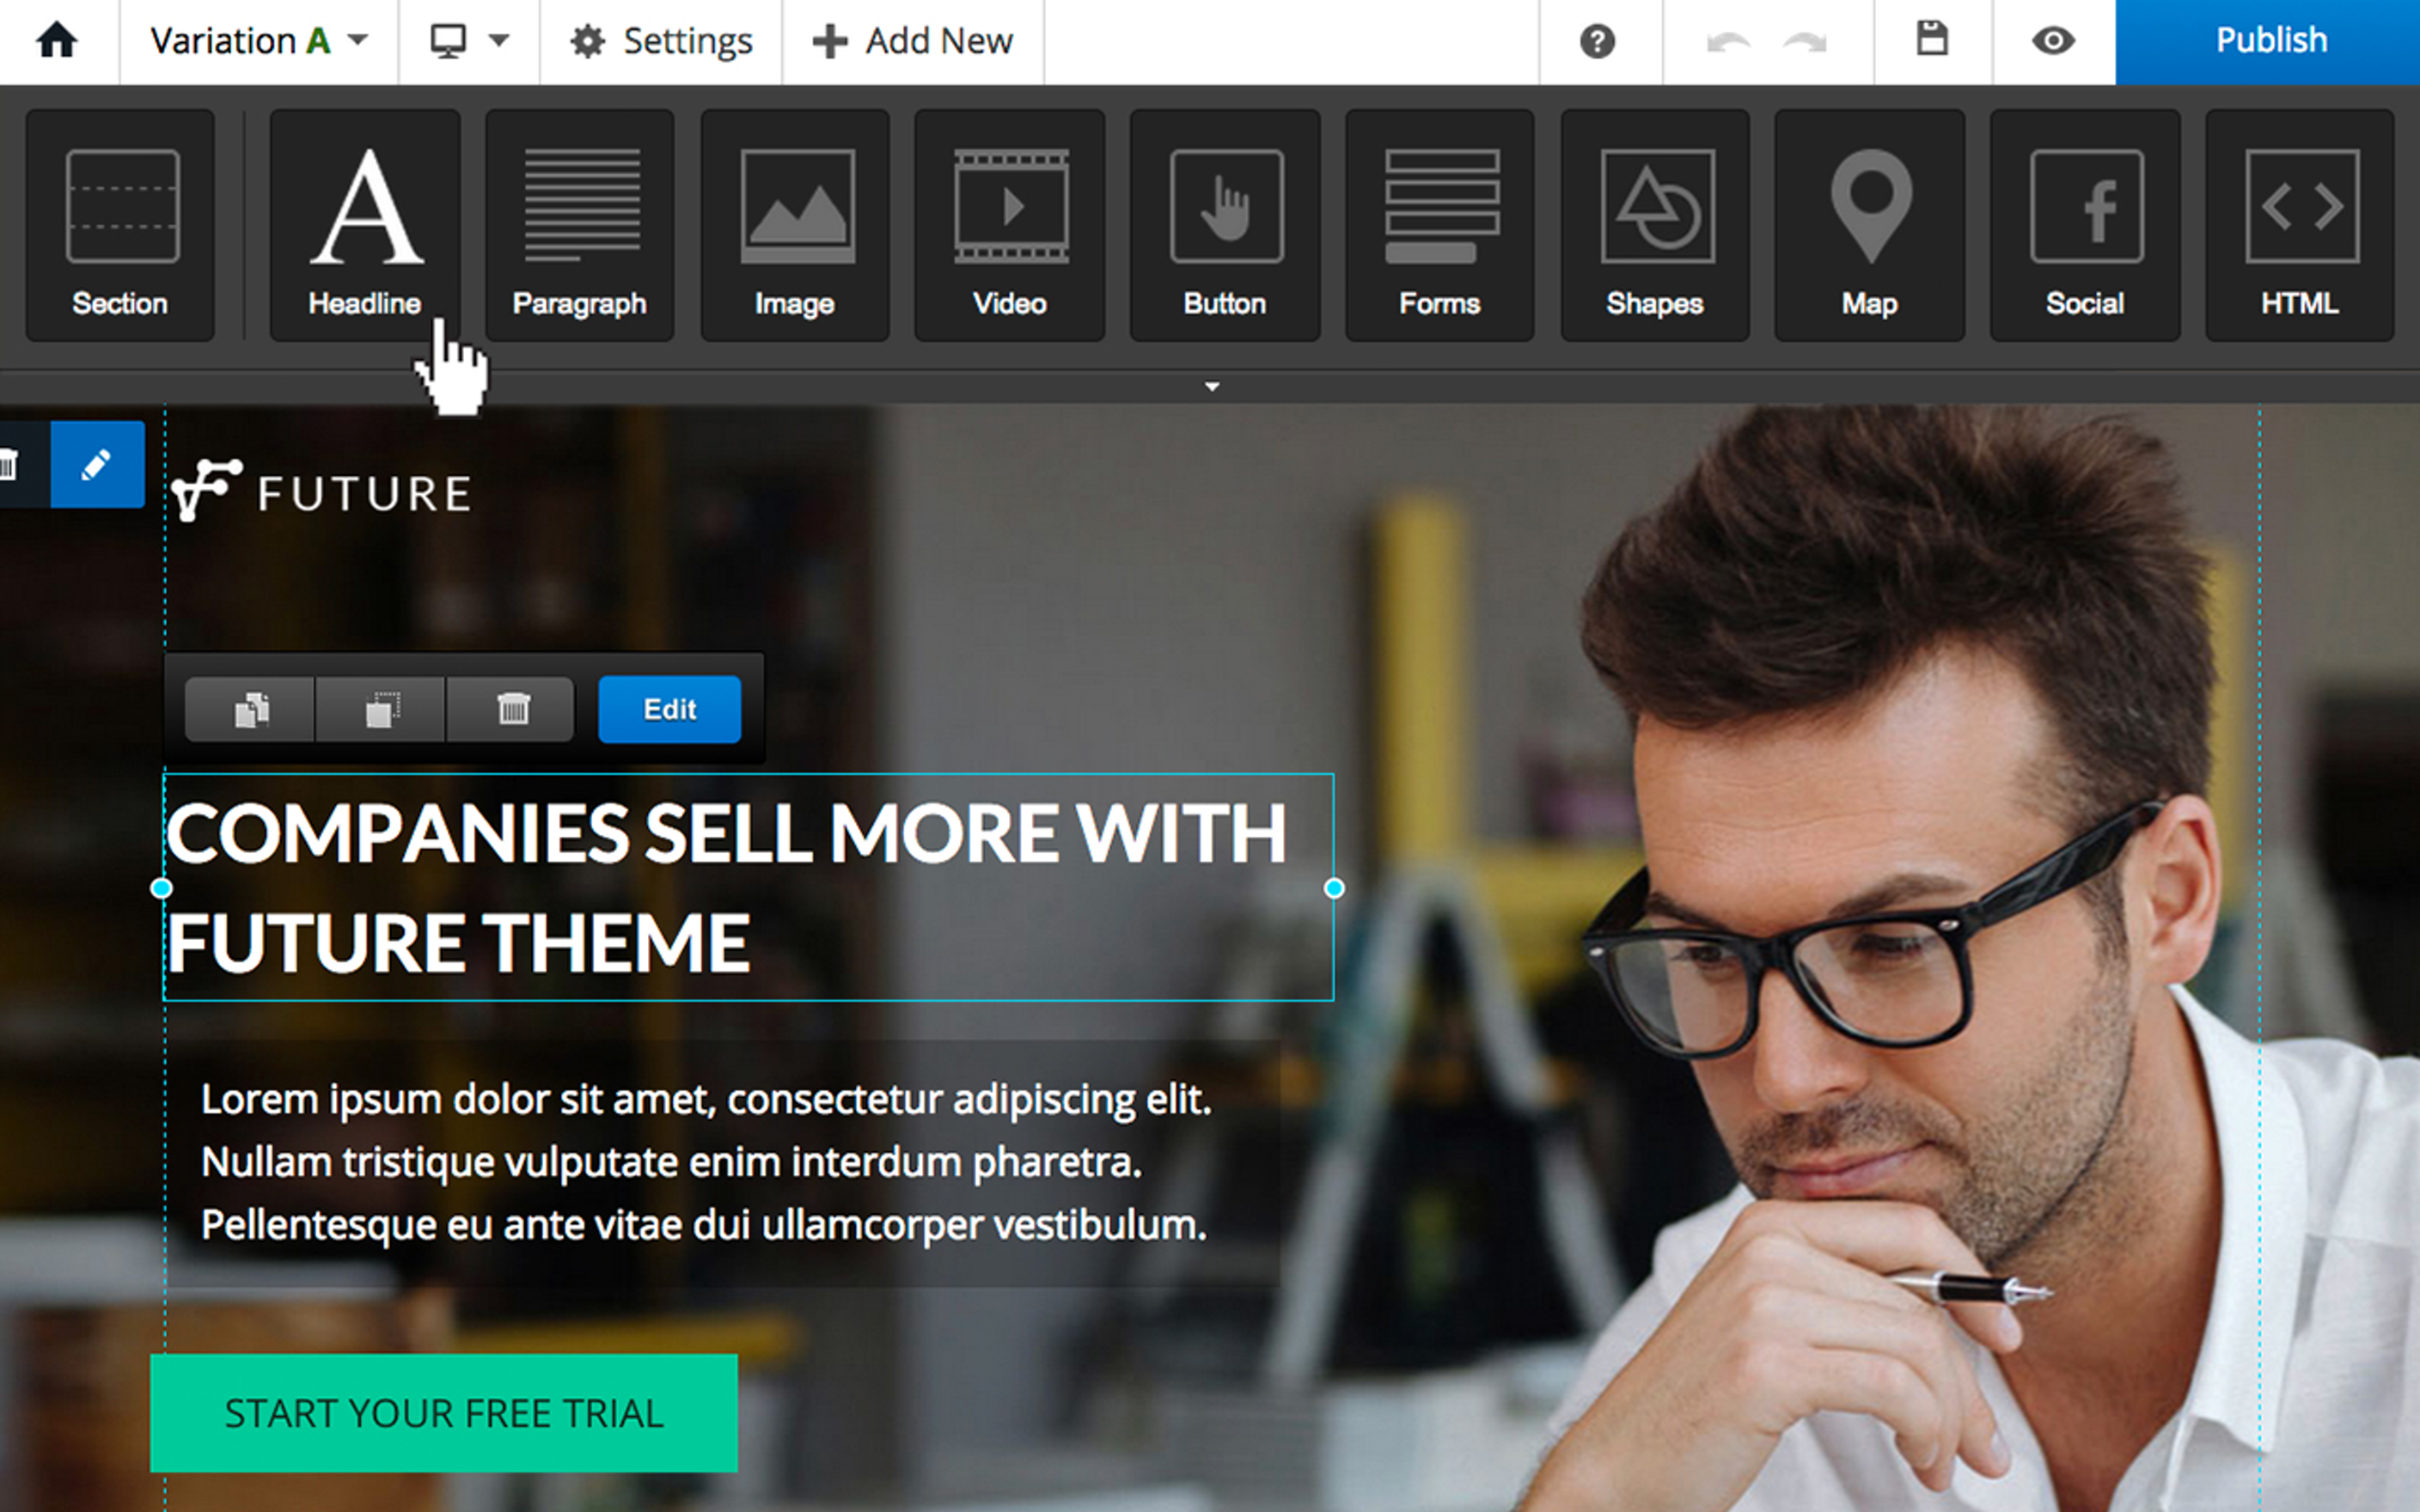Open the Variation A dropdown
The height and width of the screenshot is (1512, 2420).
(259, 41)
